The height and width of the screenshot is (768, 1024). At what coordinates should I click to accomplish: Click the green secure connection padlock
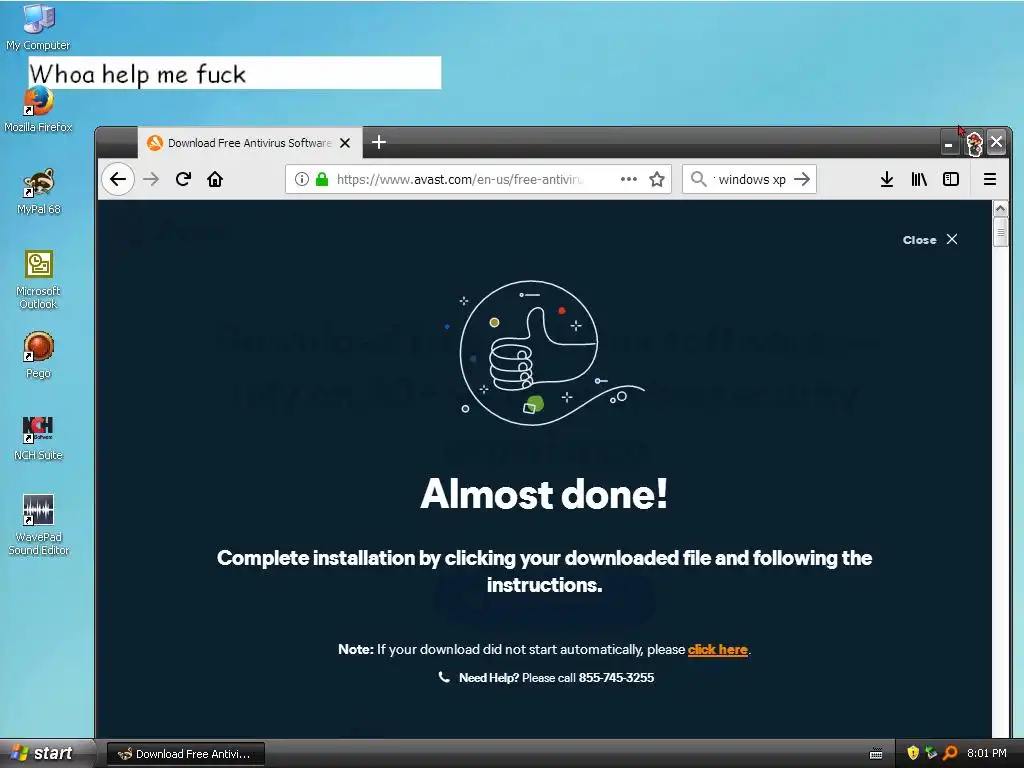click(x=322, y=179)
